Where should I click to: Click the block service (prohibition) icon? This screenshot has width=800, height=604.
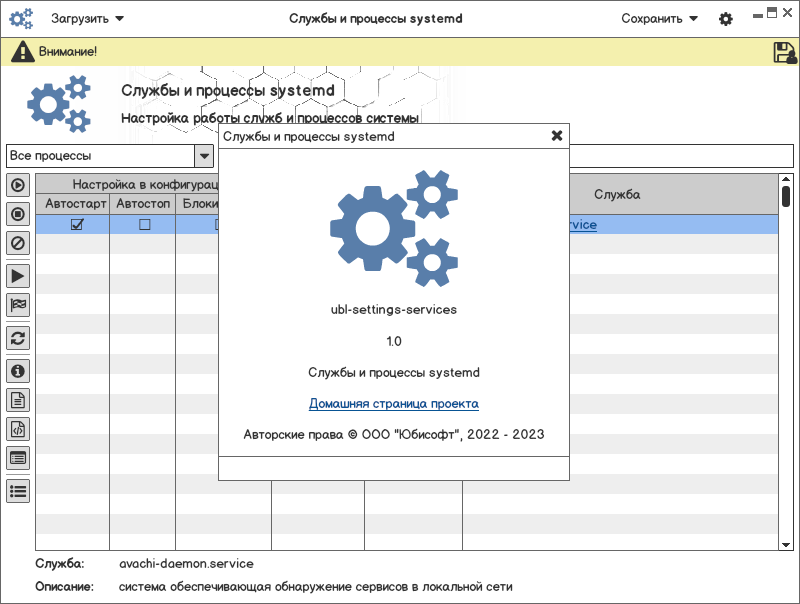click(x=18, y=242)
